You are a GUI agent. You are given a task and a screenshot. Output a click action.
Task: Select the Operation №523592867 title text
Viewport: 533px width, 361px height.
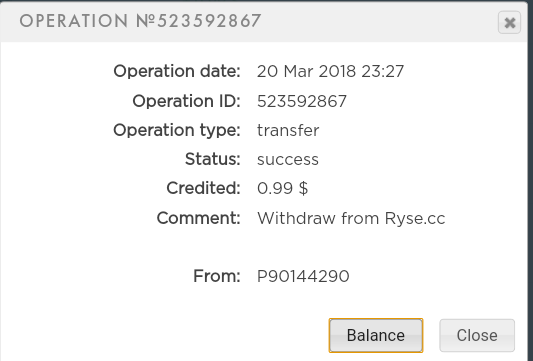tap(140, 21)
